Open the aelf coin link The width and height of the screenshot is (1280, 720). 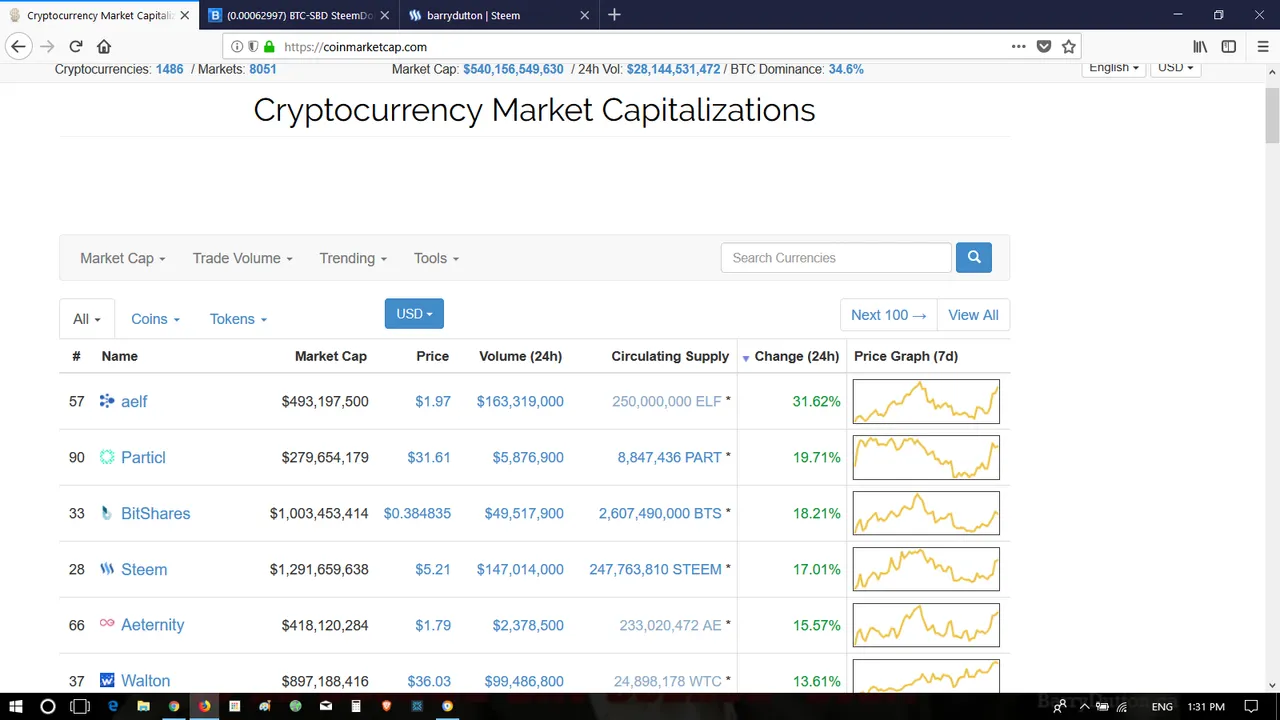pyautogui.click(x=134, y=401)
